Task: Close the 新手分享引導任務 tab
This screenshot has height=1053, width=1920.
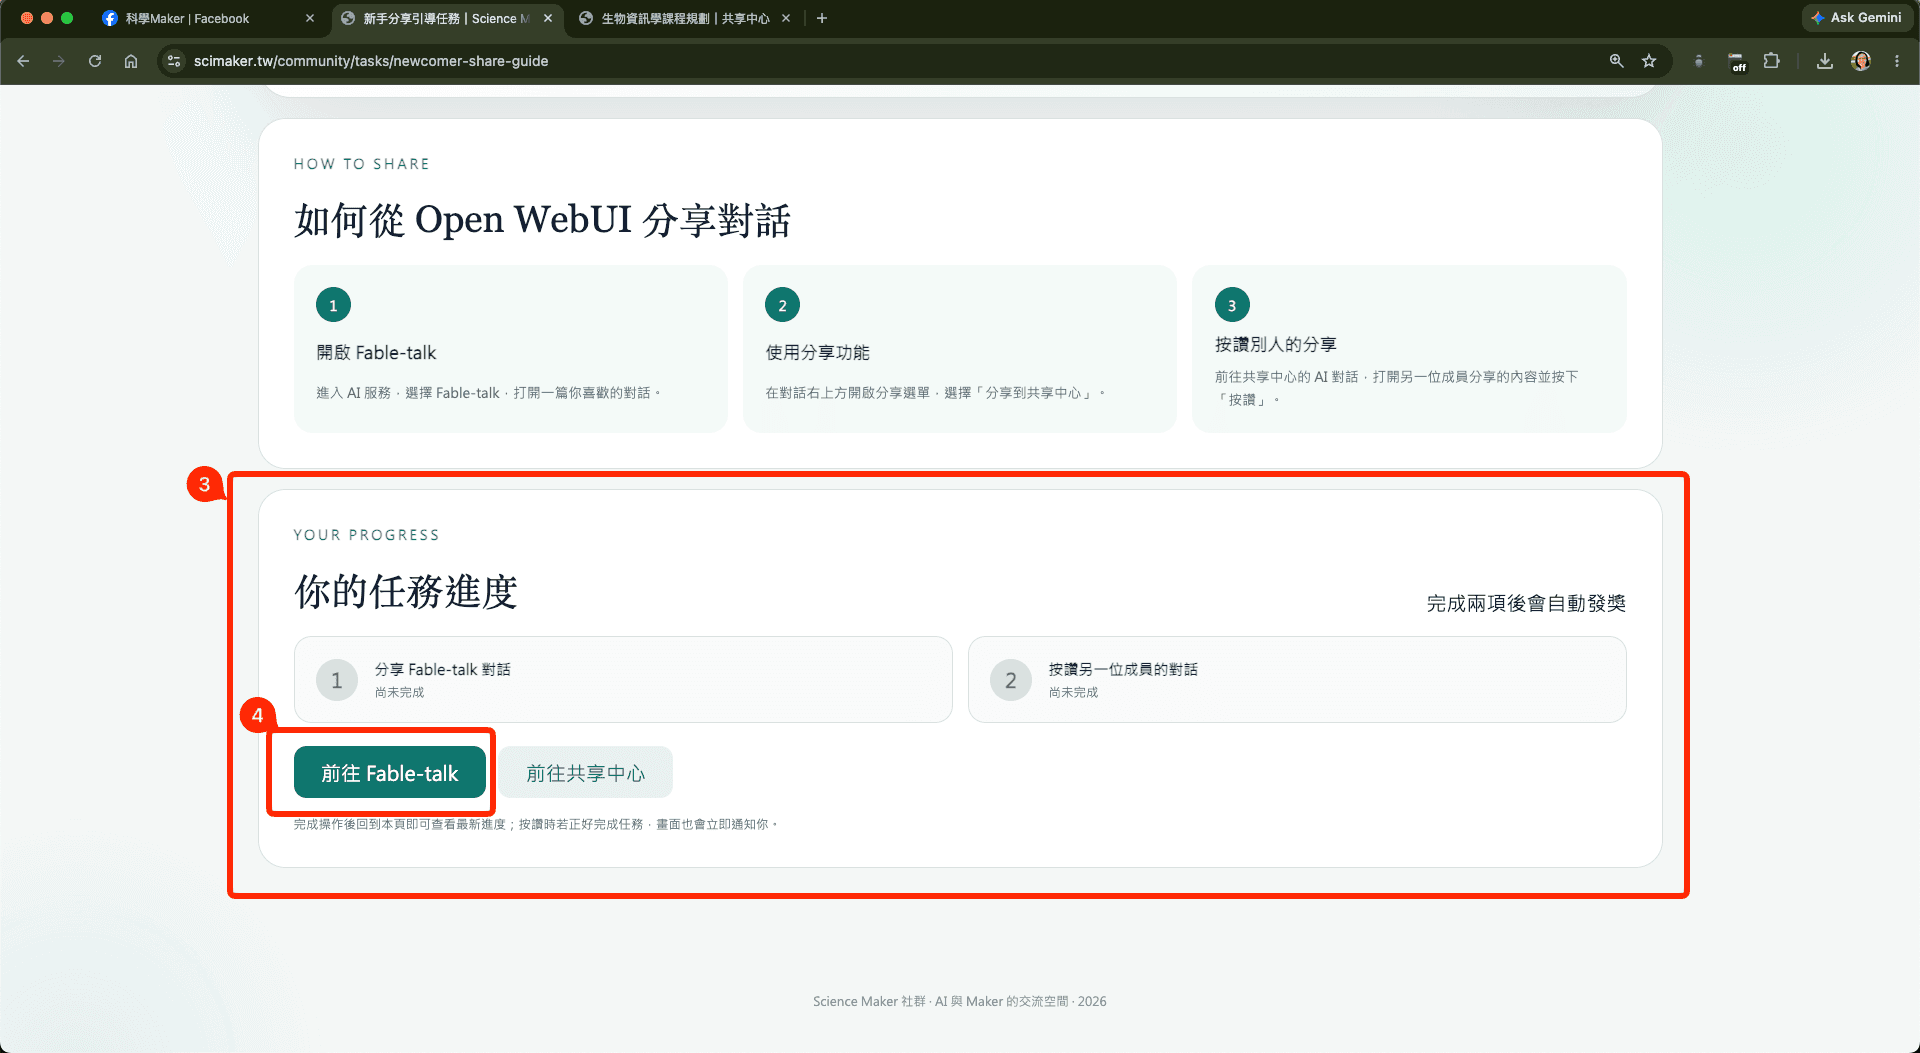Action: (548, 18)
